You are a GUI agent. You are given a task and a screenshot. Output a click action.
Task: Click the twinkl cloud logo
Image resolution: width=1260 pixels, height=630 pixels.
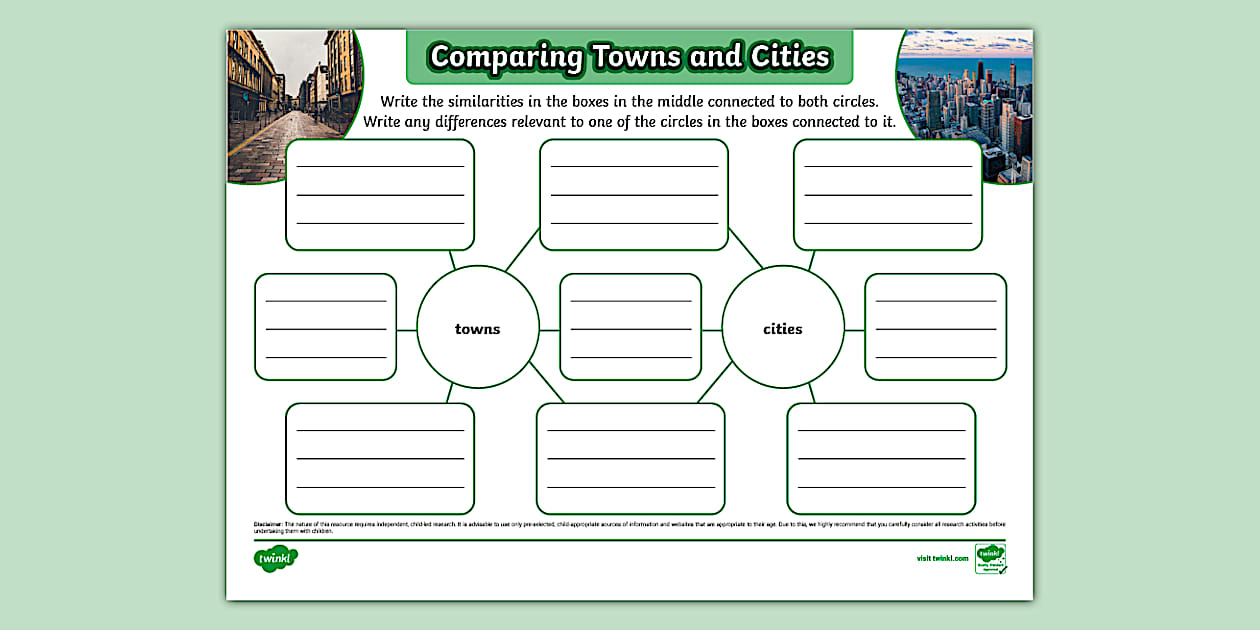click(277, 556)
